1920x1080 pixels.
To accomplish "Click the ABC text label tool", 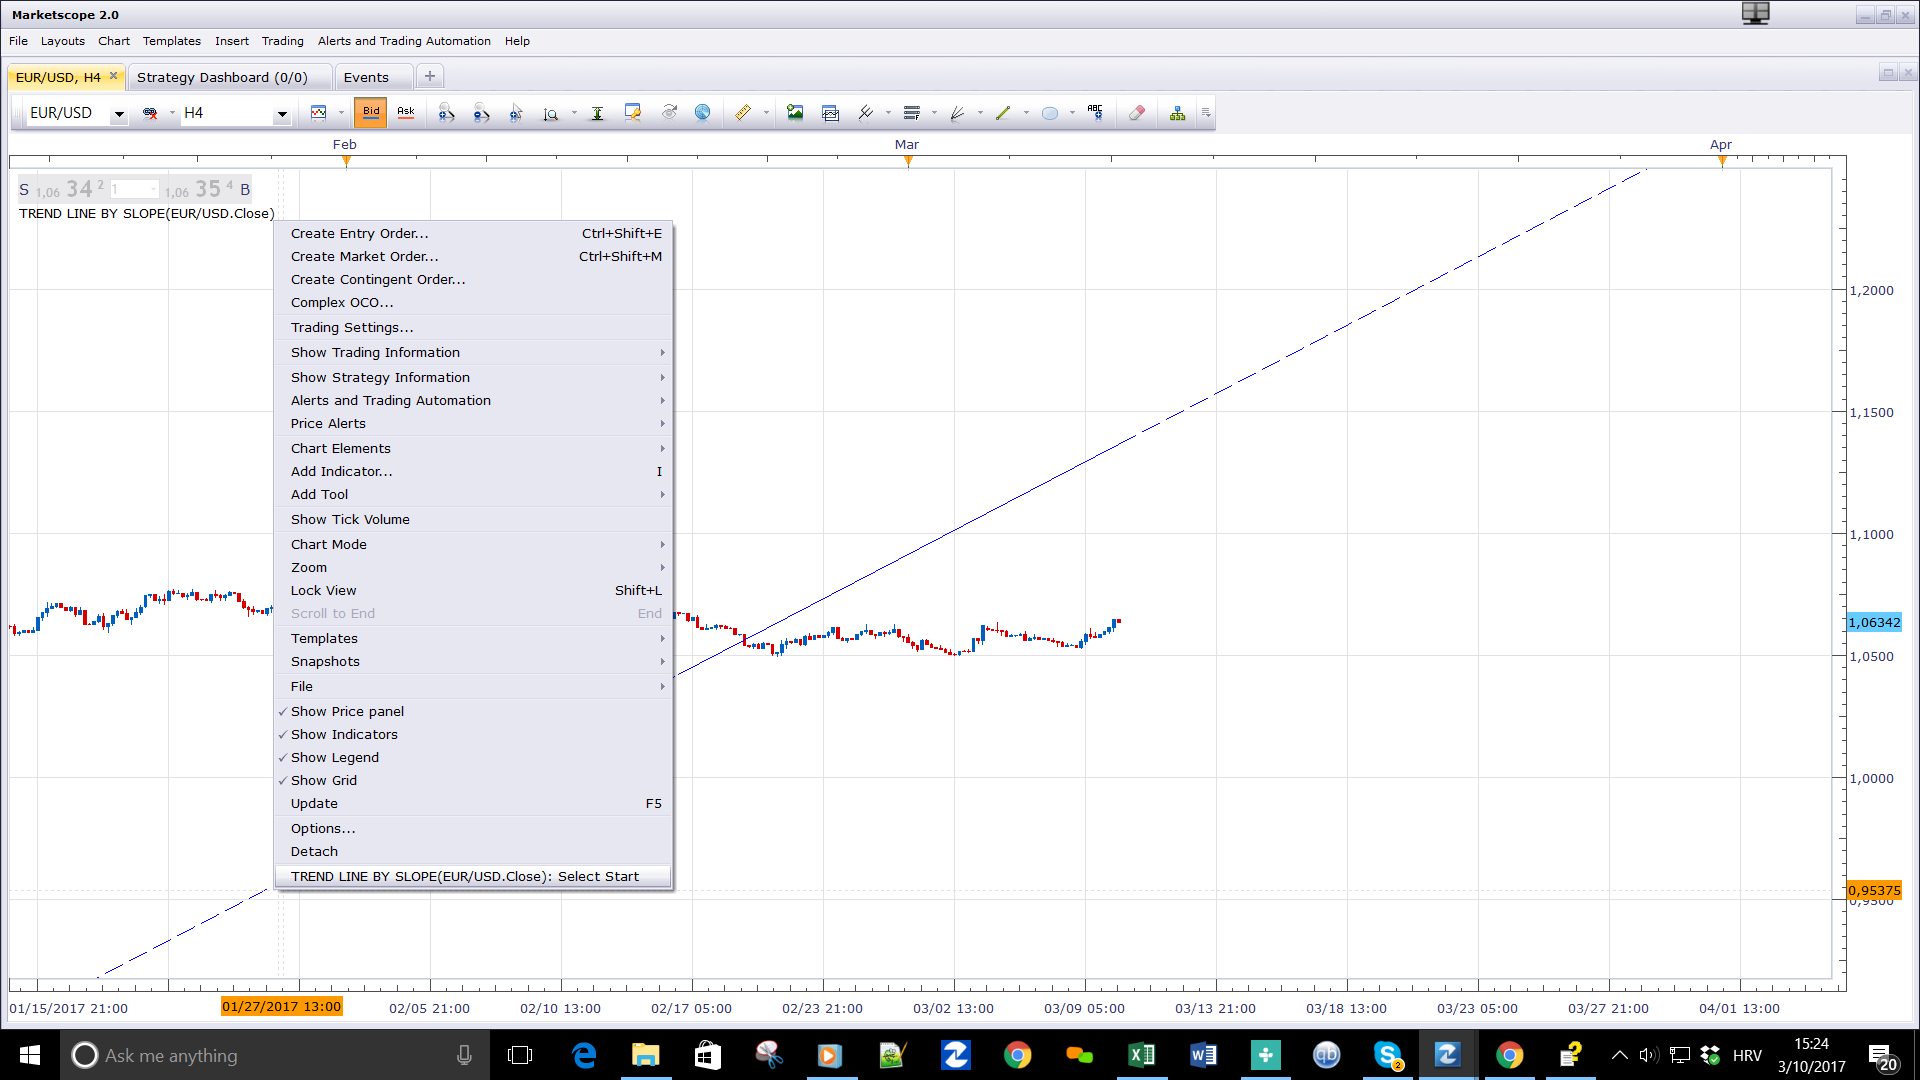I will pos(1096,113).
